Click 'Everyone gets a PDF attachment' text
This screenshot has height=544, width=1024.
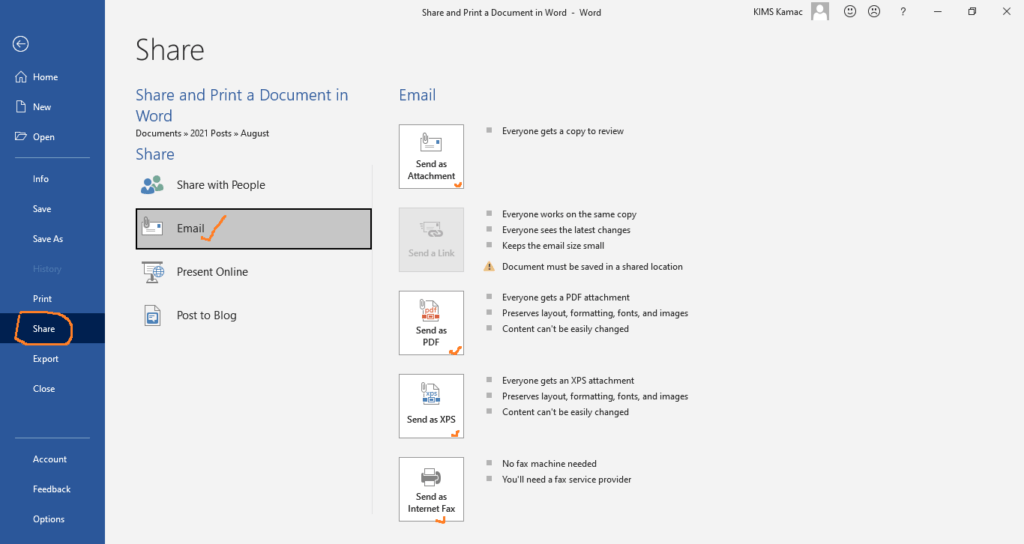[566, 297]
